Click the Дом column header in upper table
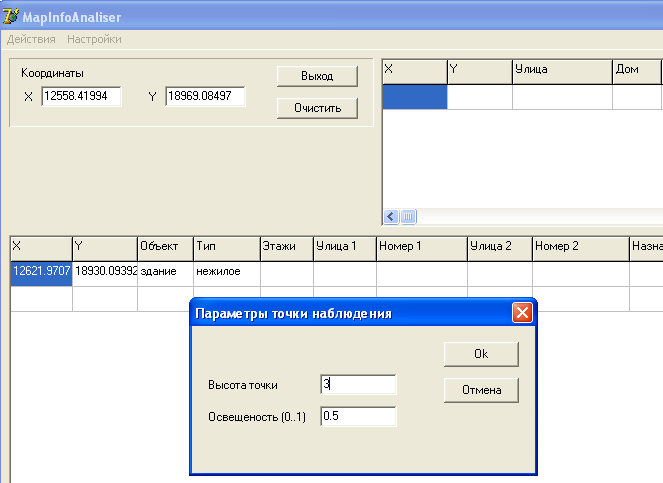Screen dimensions: 663x483 637,72
